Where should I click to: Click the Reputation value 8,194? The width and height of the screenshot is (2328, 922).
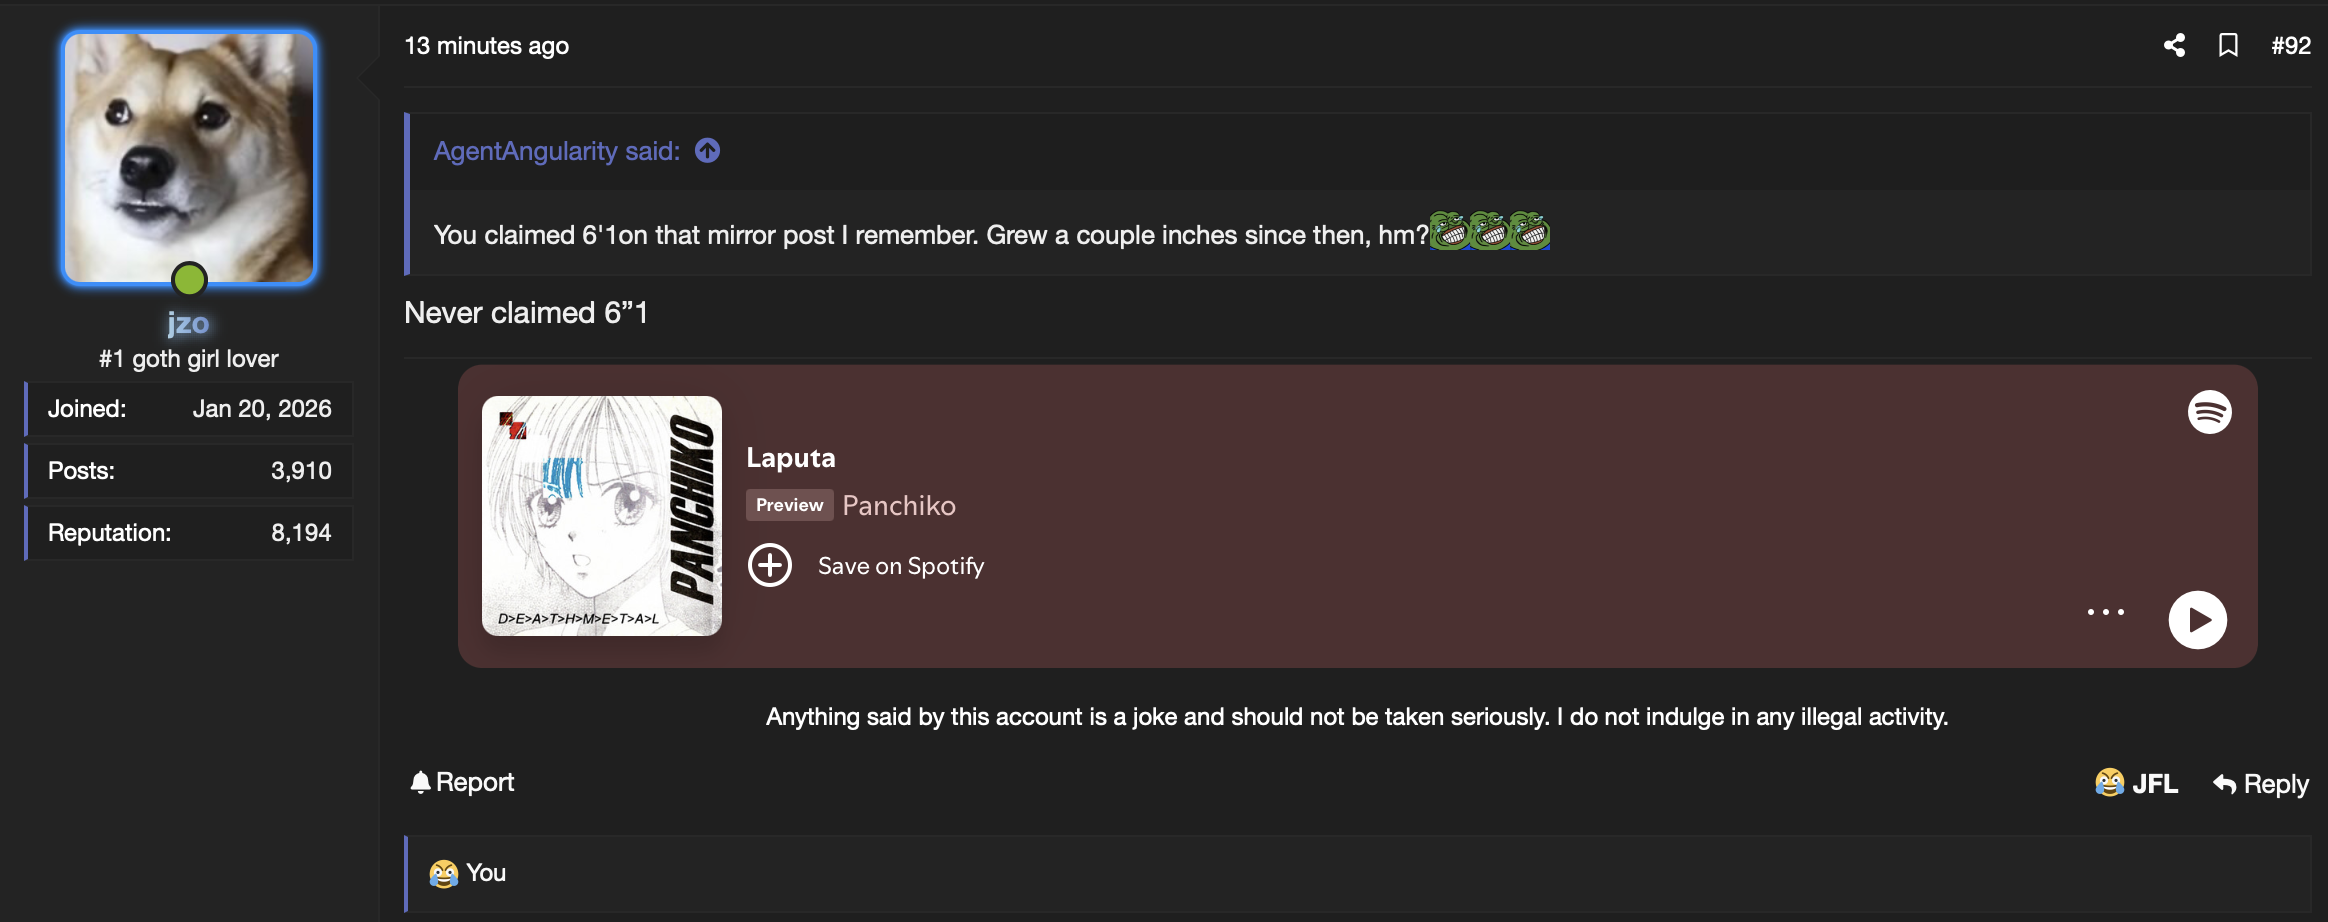tap(301, 533)
